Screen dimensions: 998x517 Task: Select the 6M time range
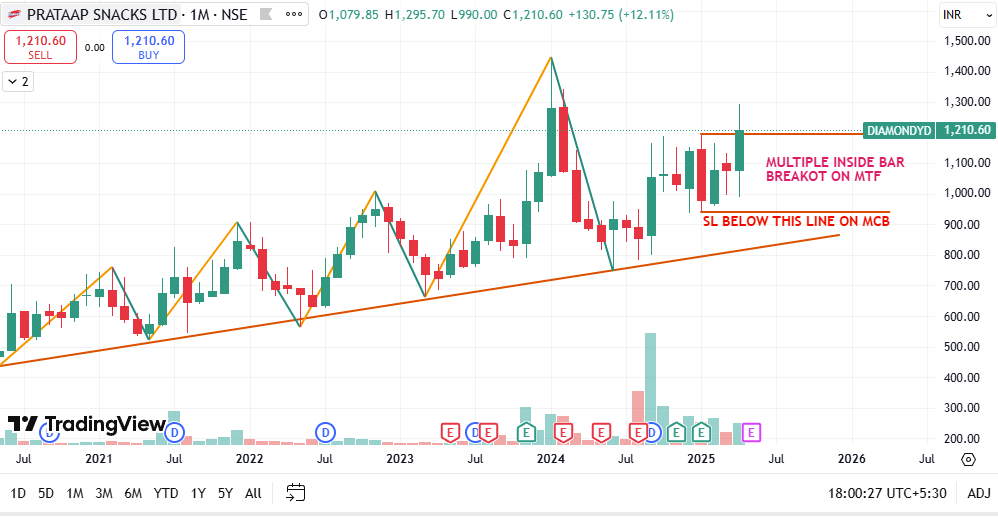tap(133, 493)
